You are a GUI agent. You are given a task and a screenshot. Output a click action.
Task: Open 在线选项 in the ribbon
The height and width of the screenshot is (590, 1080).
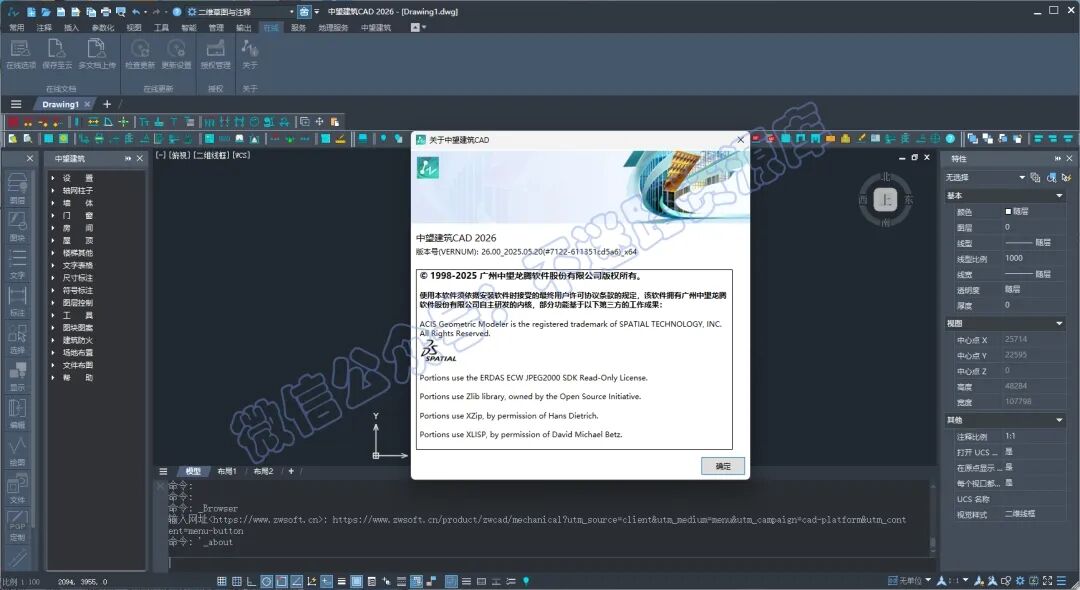tap(21, 54)
